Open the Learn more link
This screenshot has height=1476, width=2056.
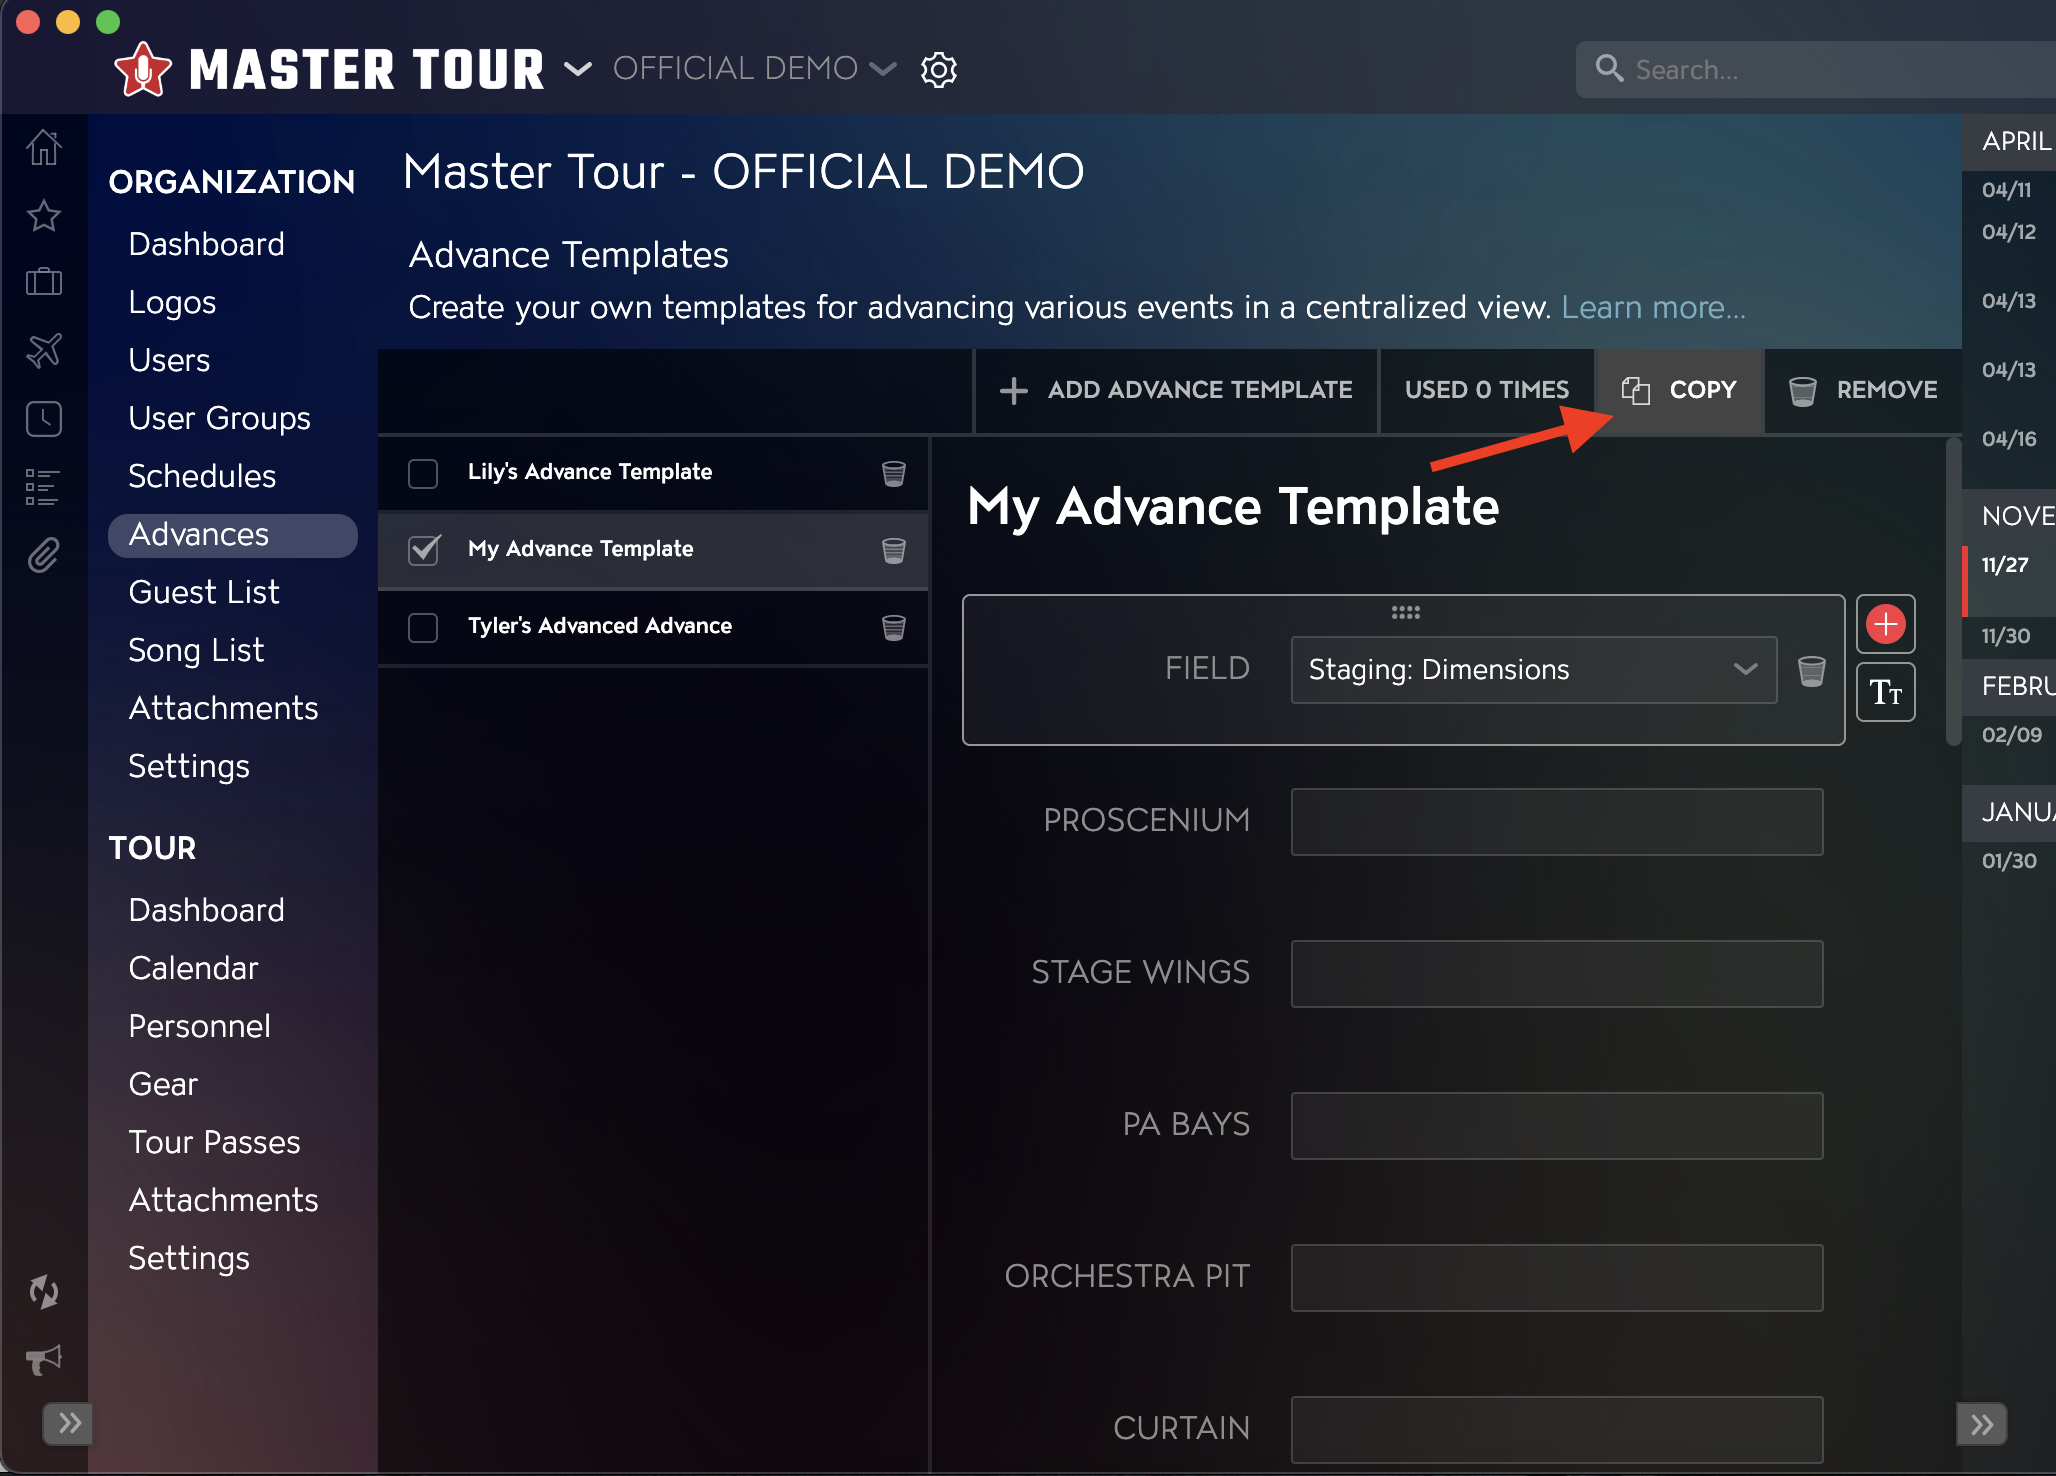coord(1651,308)
